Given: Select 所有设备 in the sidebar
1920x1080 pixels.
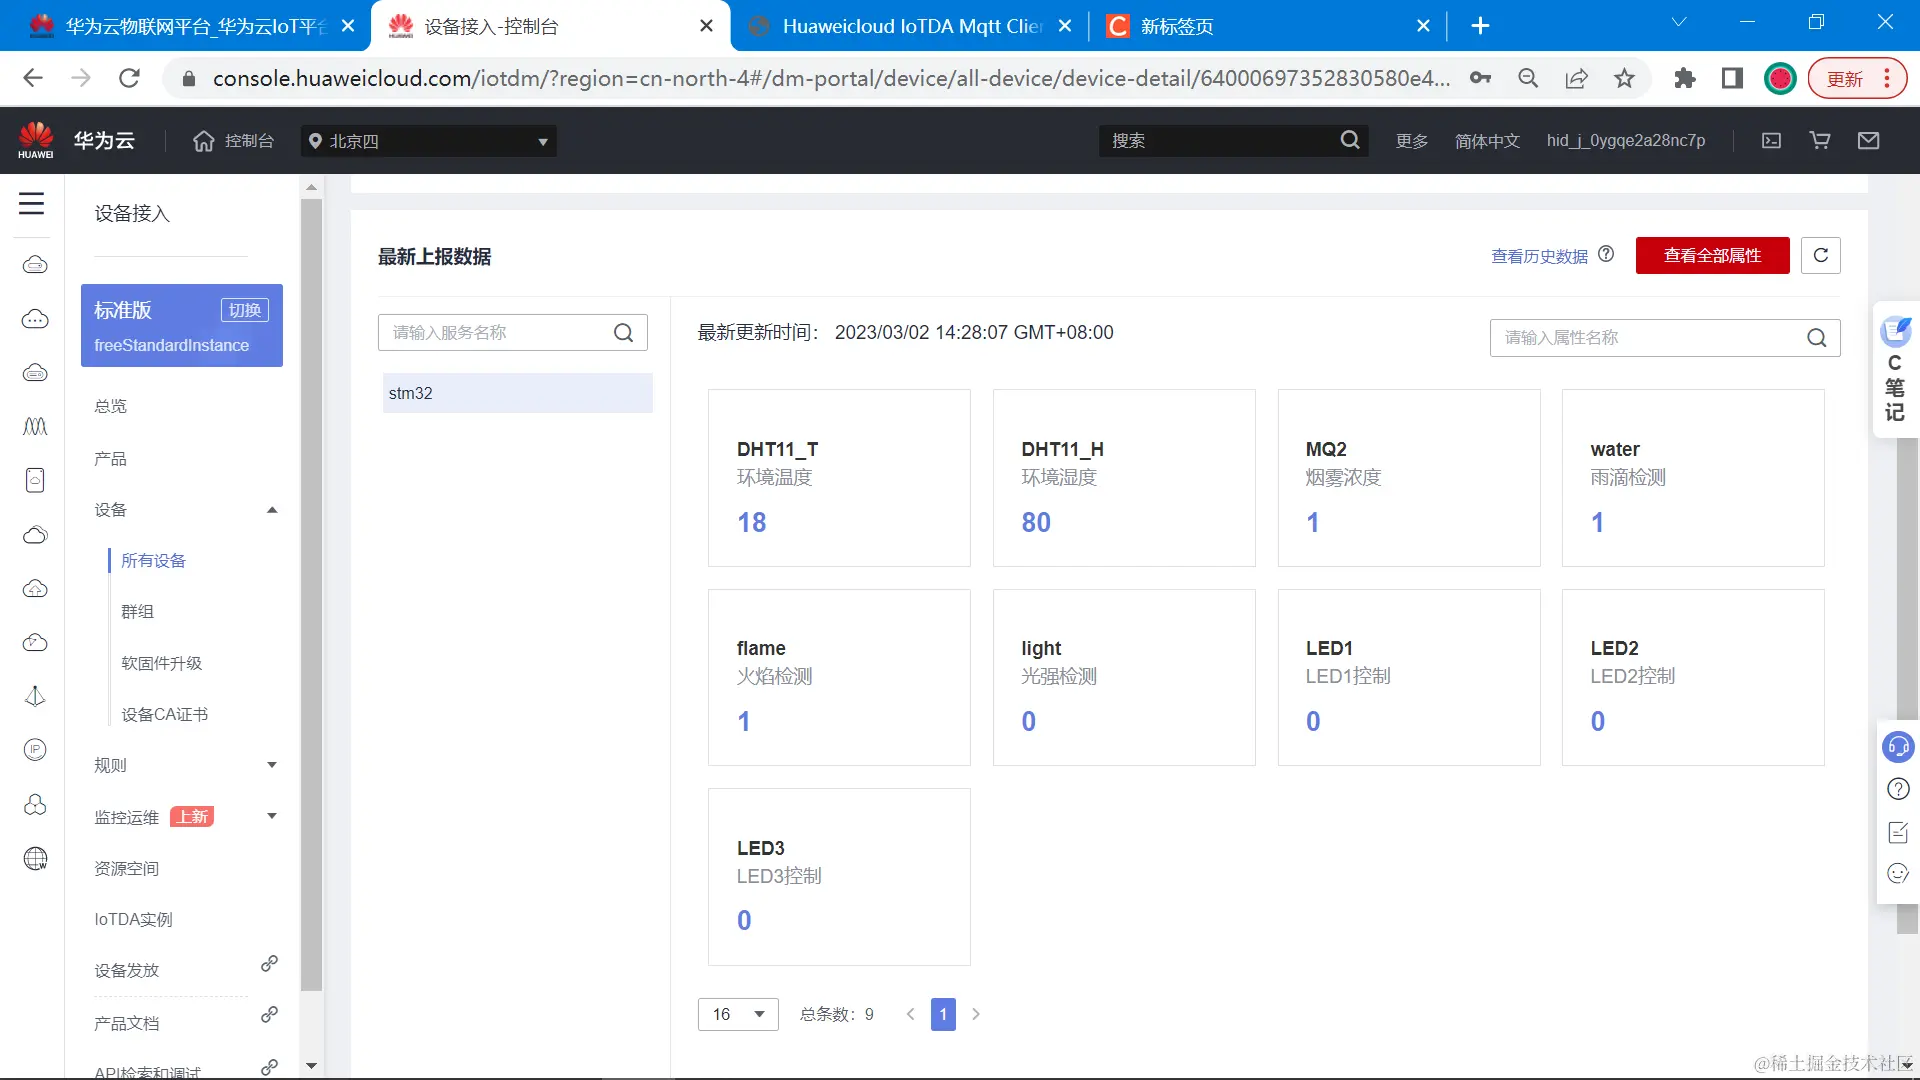Looking at the screenshot, I should point(154,561).
